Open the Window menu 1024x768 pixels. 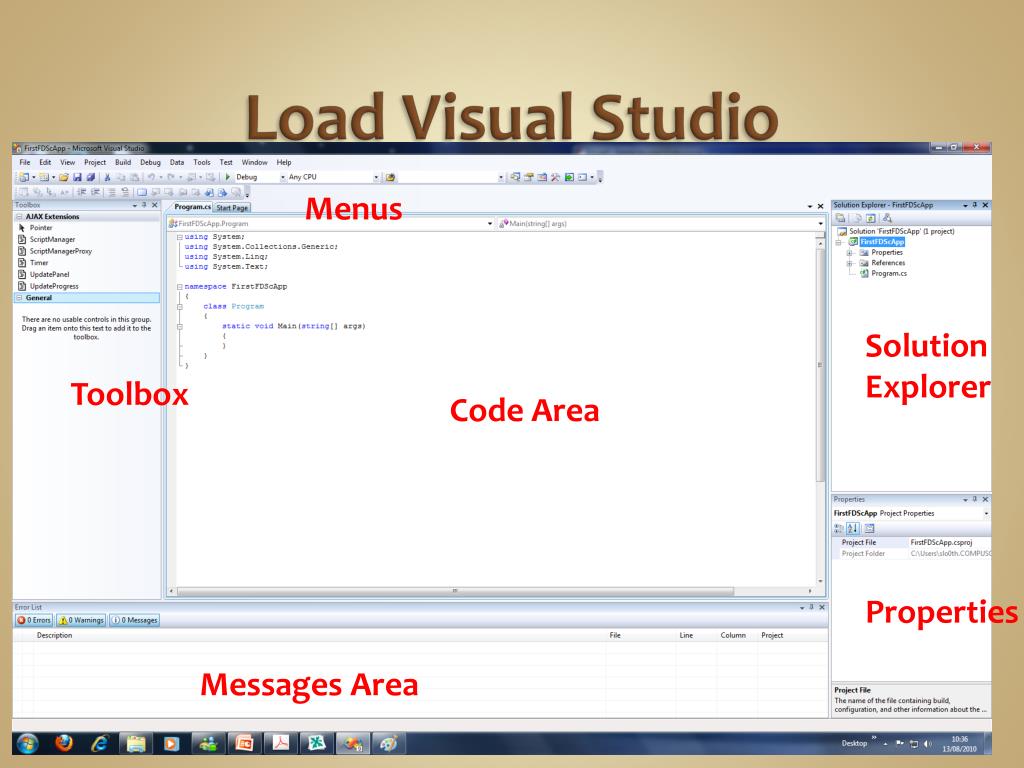[255, 163]
